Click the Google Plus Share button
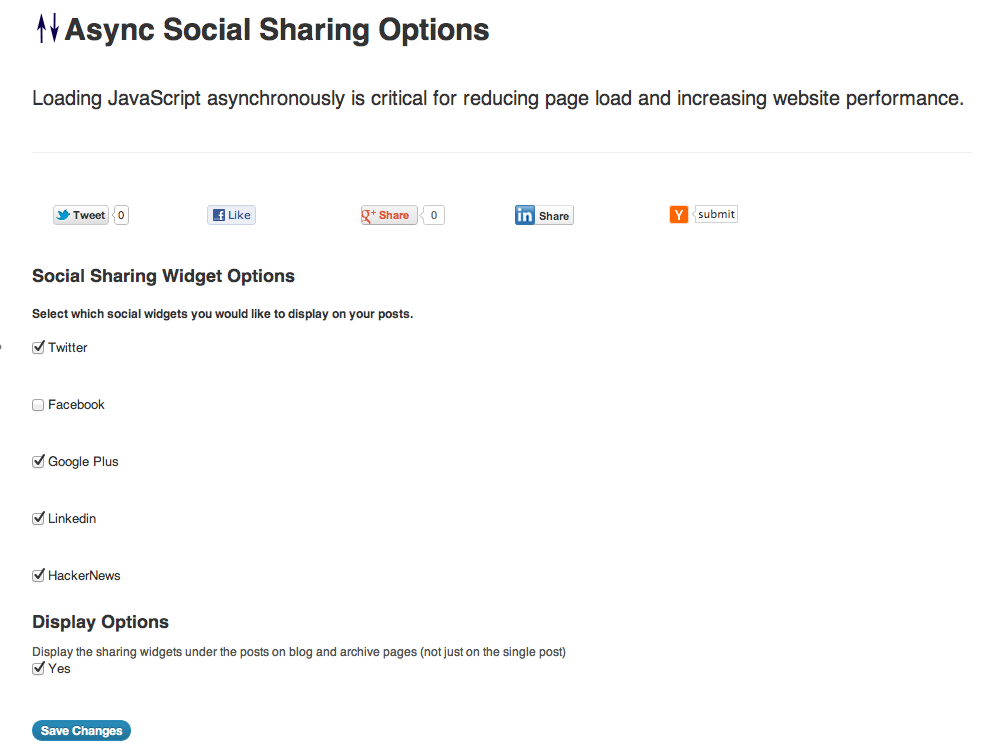 [x=389, y=215]
